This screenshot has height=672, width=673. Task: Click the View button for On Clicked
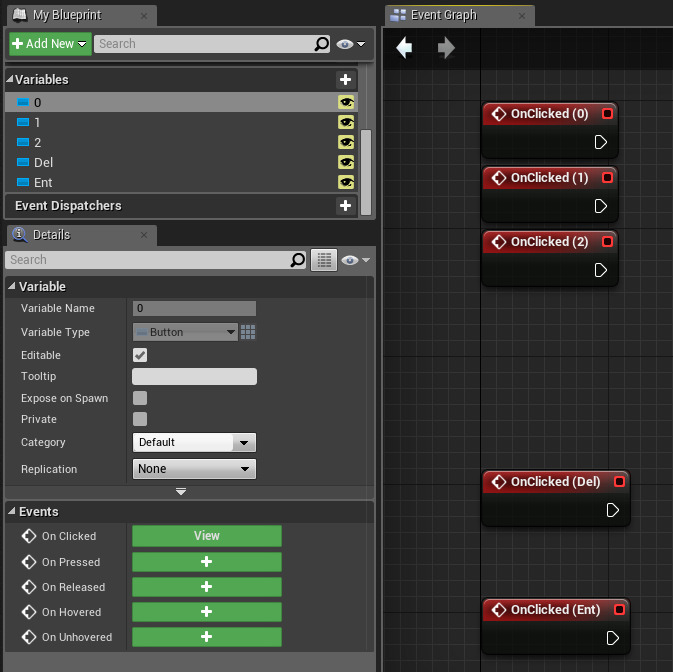[206, 536]
